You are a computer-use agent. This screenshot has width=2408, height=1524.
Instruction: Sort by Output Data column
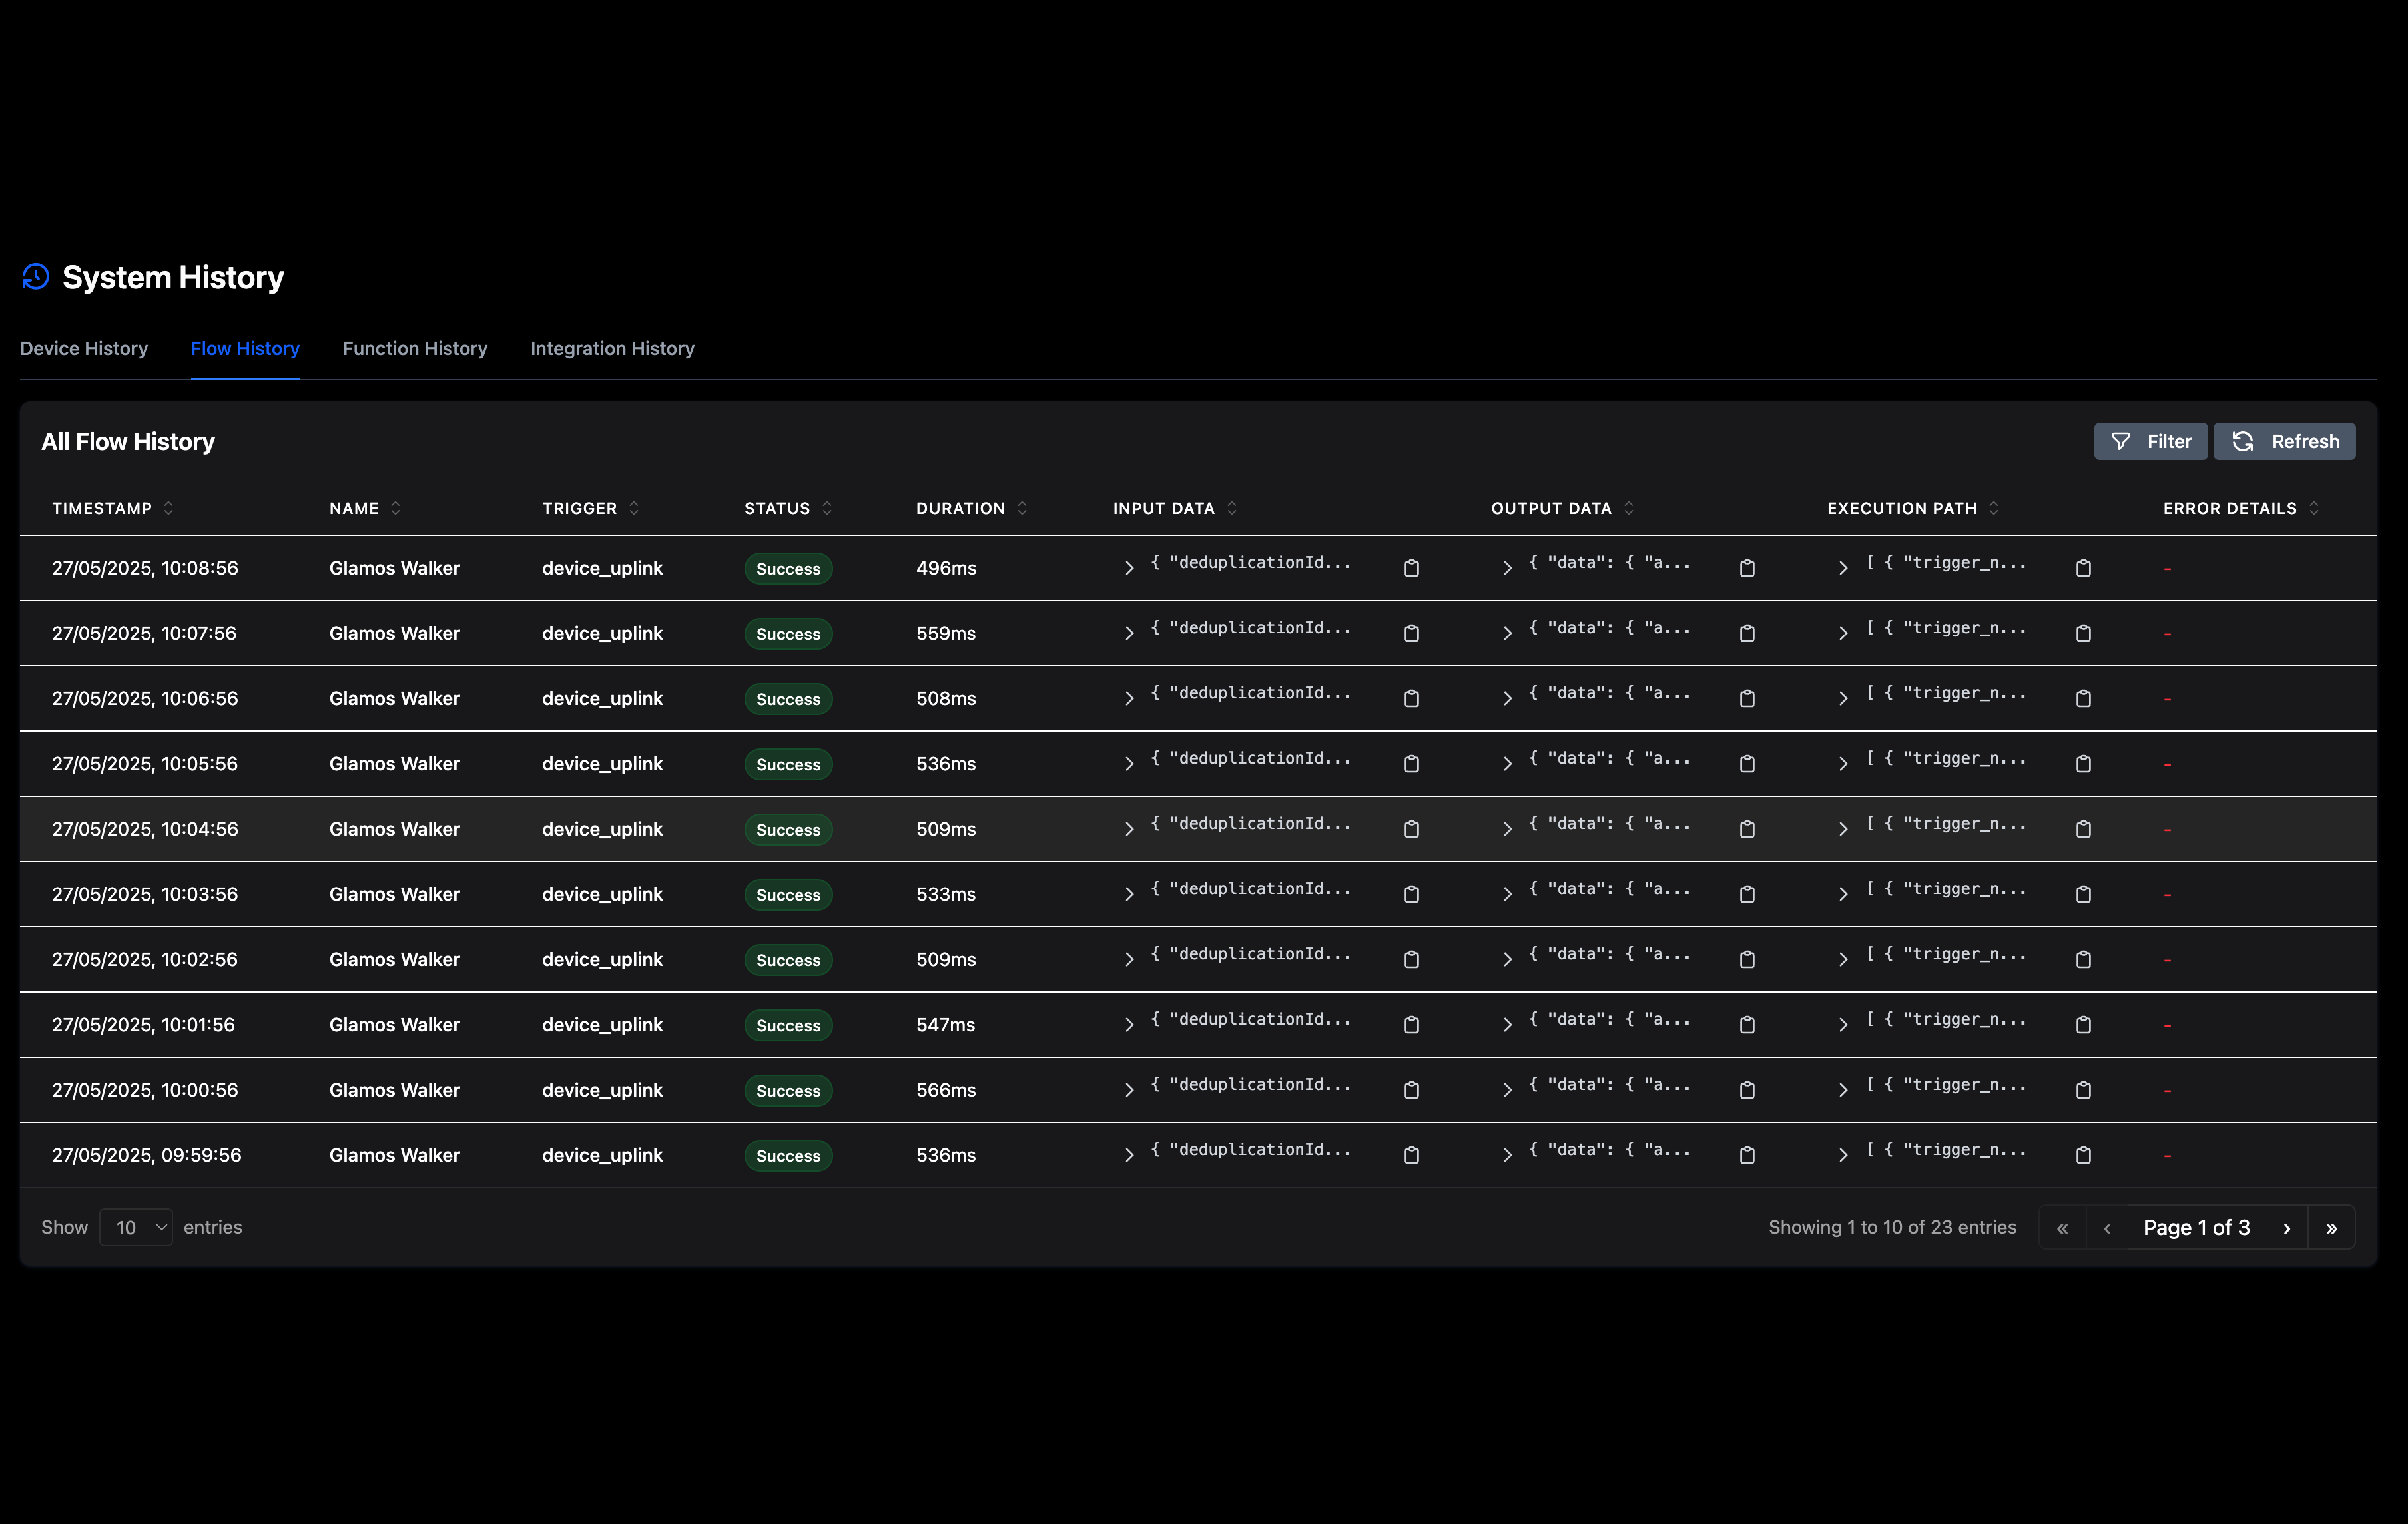1628,508
